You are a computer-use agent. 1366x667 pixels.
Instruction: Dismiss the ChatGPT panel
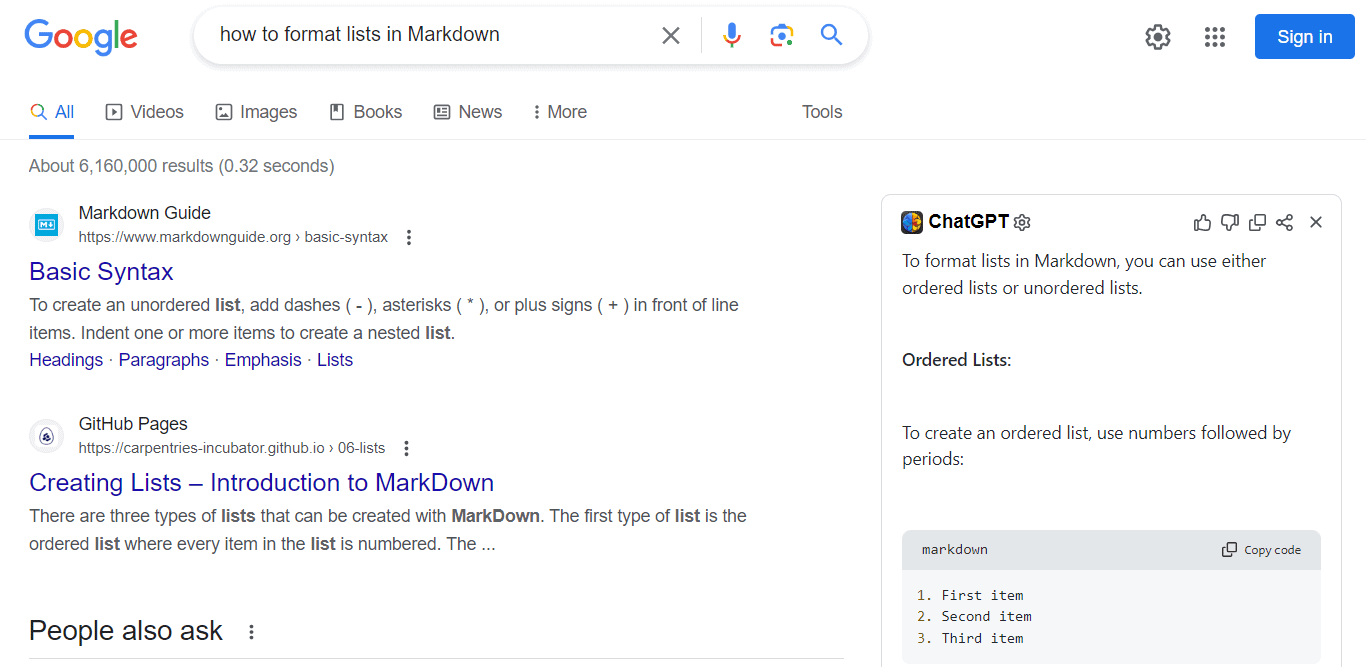click(x=1316, y=222)
